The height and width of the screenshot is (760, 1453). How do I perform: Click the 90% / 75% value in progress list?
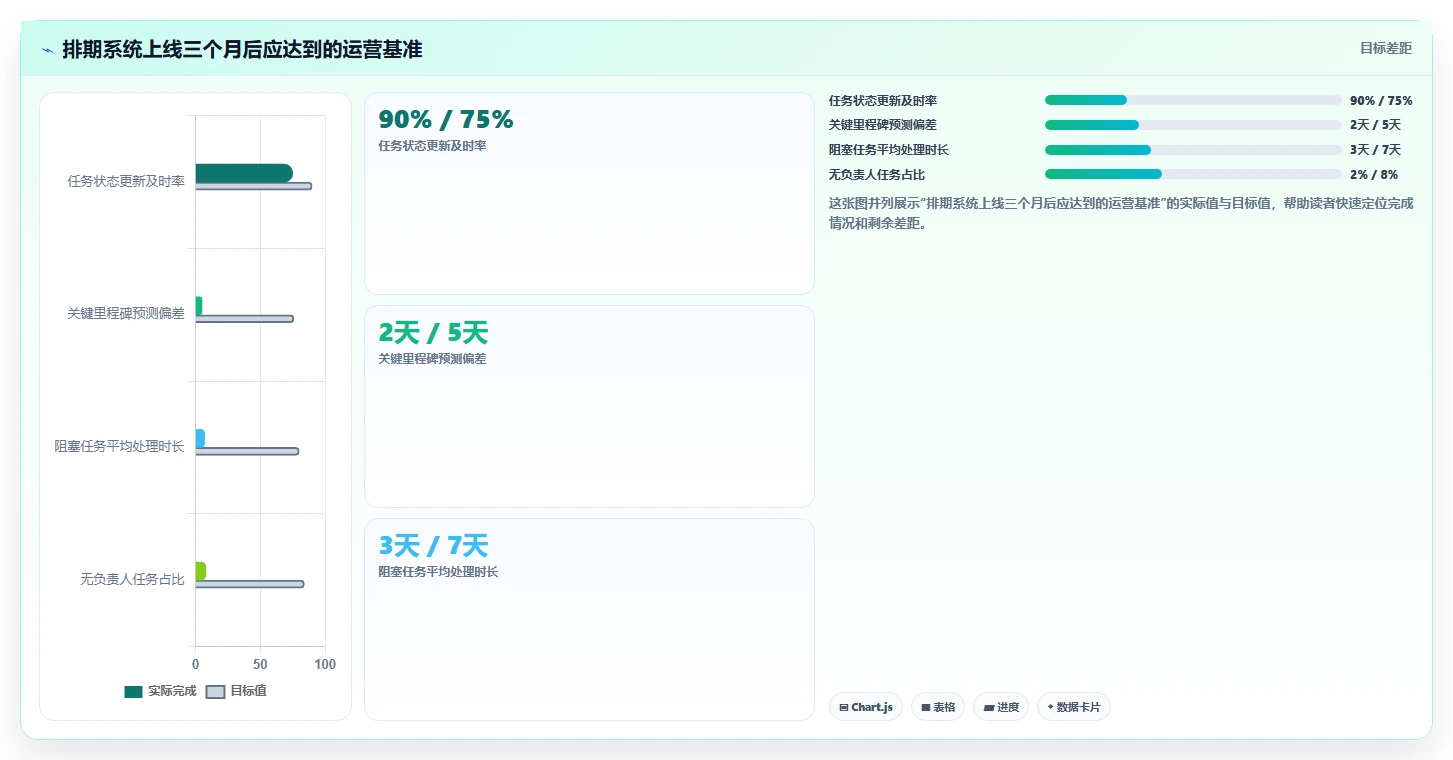pos(1381,100)
